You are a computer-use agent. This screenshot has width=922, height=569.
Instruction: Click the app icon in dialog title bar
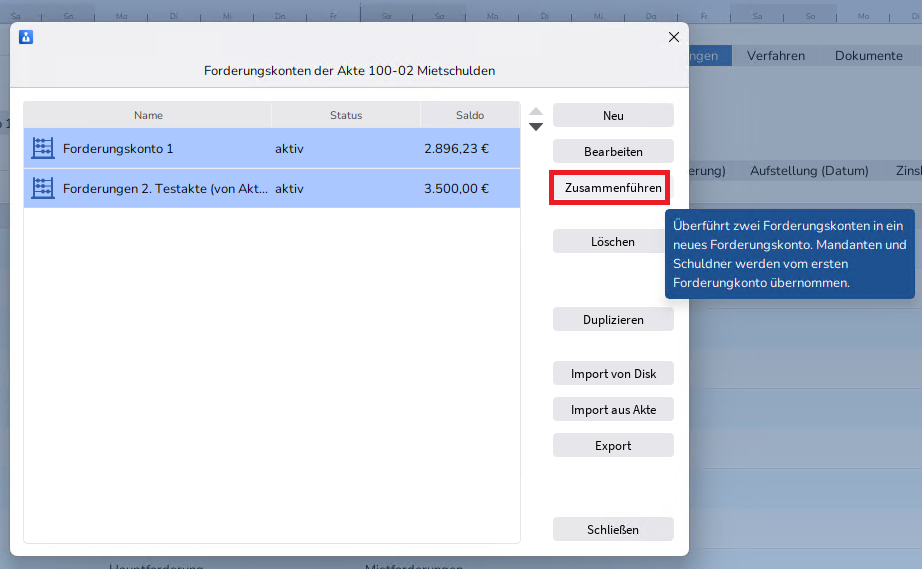pos(26,37)
